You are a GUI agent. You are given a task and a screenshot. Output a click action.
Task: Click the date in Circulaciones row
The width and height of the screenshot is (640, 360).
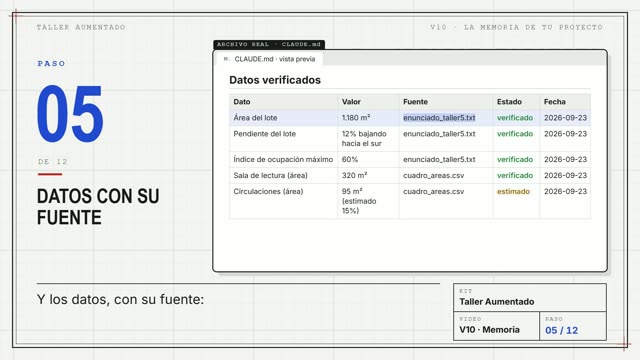(565, 191)
